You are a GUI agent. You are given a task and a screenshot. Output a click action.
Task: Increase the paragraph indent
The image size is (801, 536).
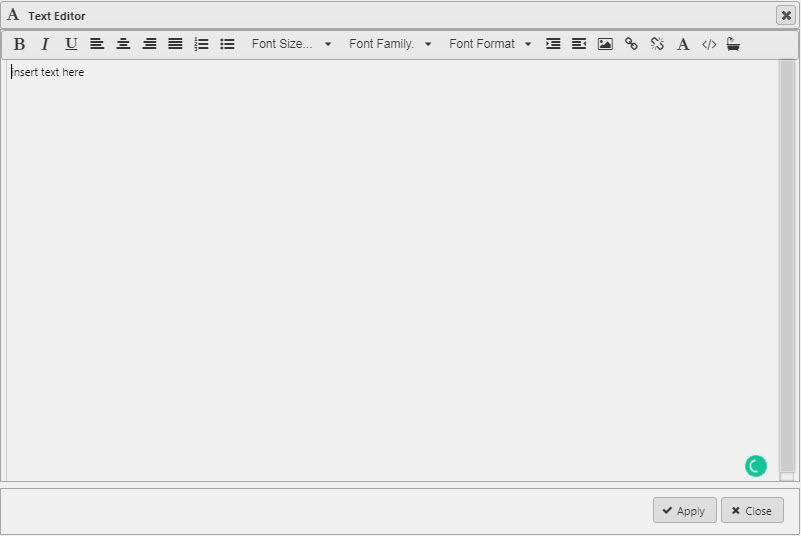[553, 44]
